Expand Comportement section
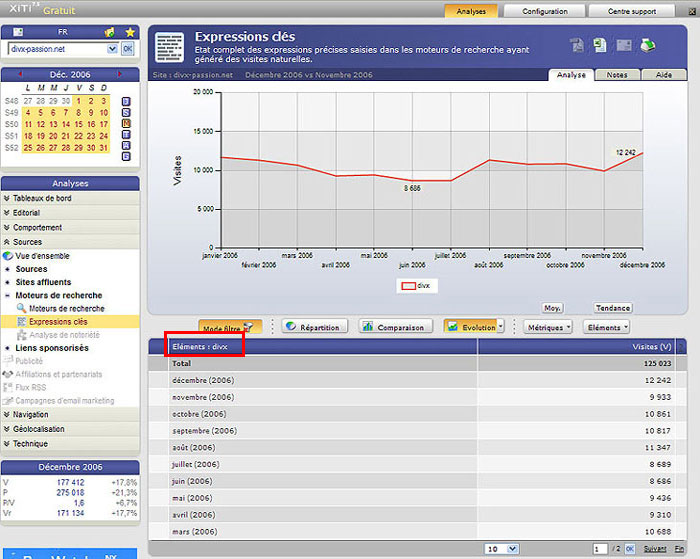Image resolution: width=700 pixels, height=559 pixels. click(x=70, y=228)
